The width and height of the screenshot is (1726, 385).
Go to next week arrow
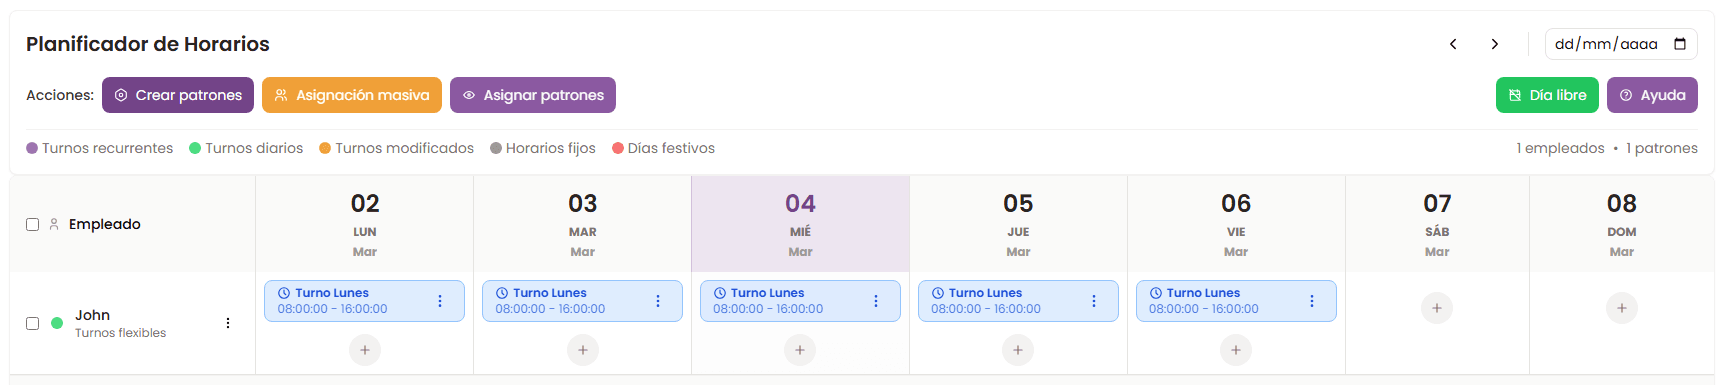(1494, 44)
